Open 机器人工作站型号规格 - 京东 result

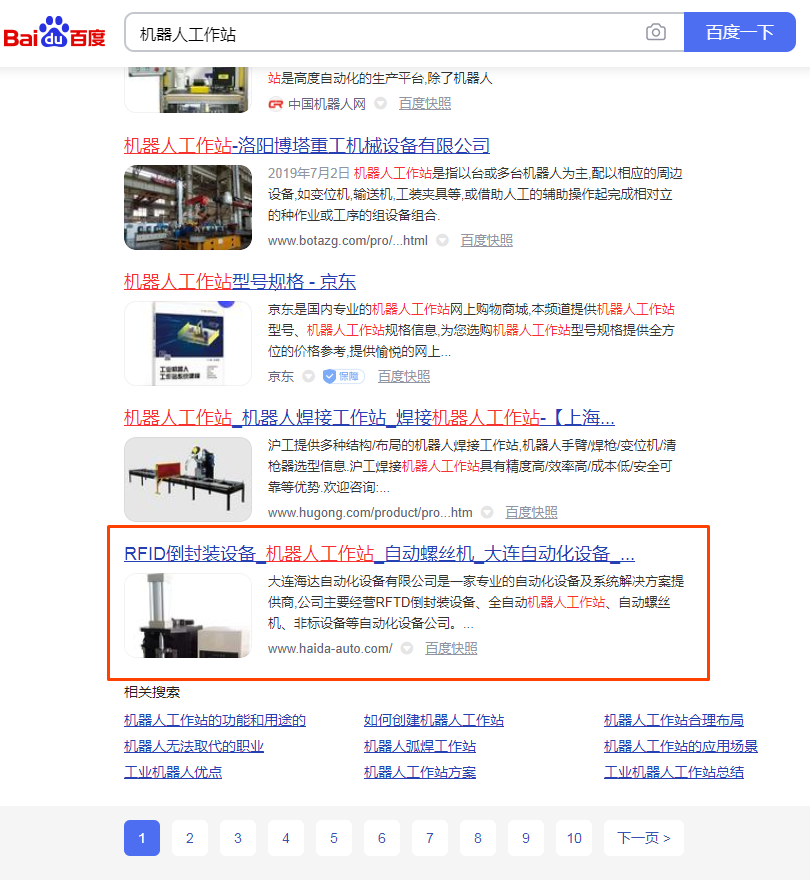click(x=240, y=282)
